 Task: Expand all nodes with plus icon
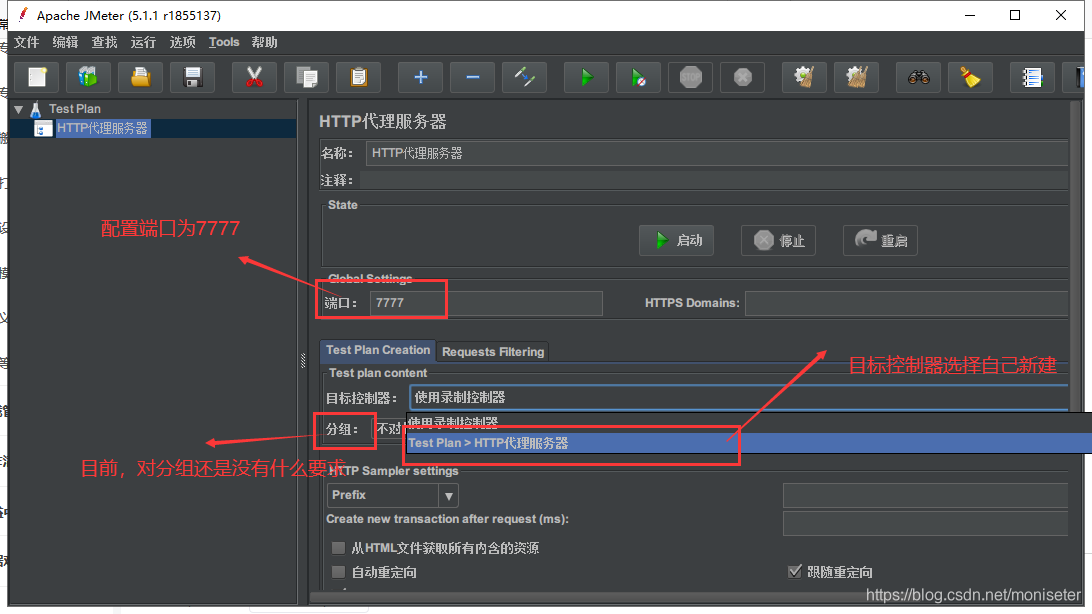[420, 77]
